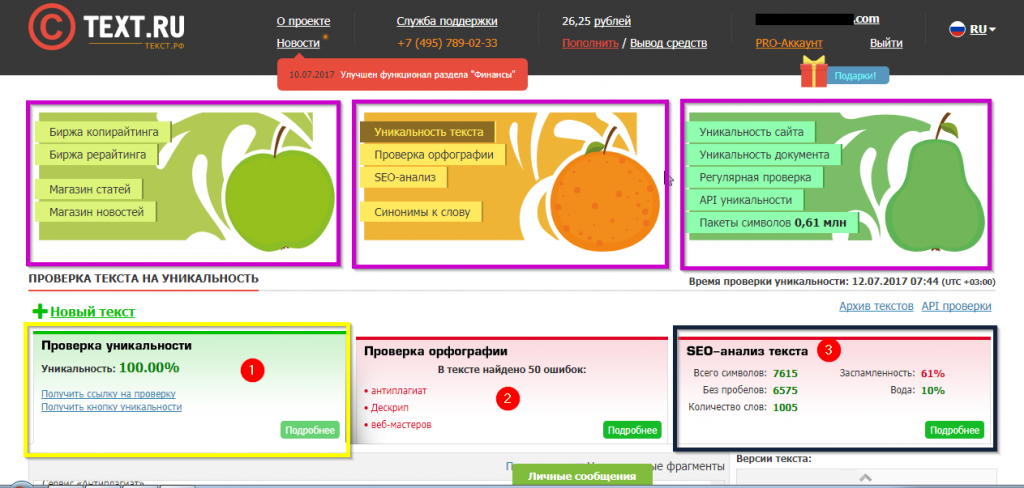
Task: Open Биржа рерайтинга menu item
Action: pos(97,155)
